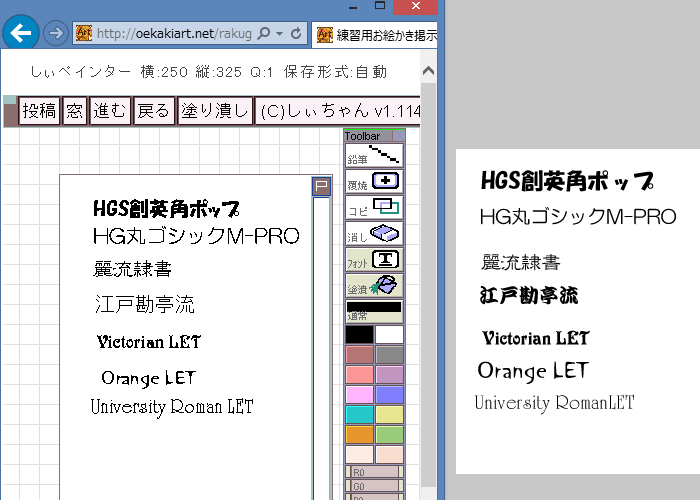This screenshot has width=700, height=500.
Task: Adjust the R0 red slider
Action: (x=375, y=472)
